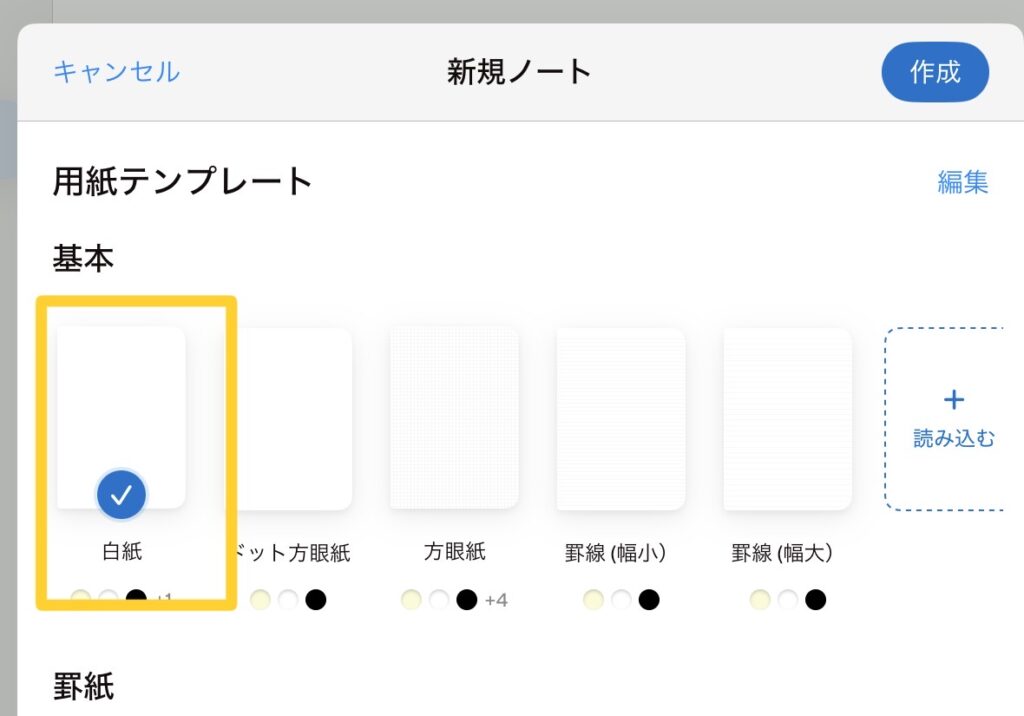Choose black color swatch under 方眼紙
Screen dimensions: 1024x716
click(x=466, y=600)
